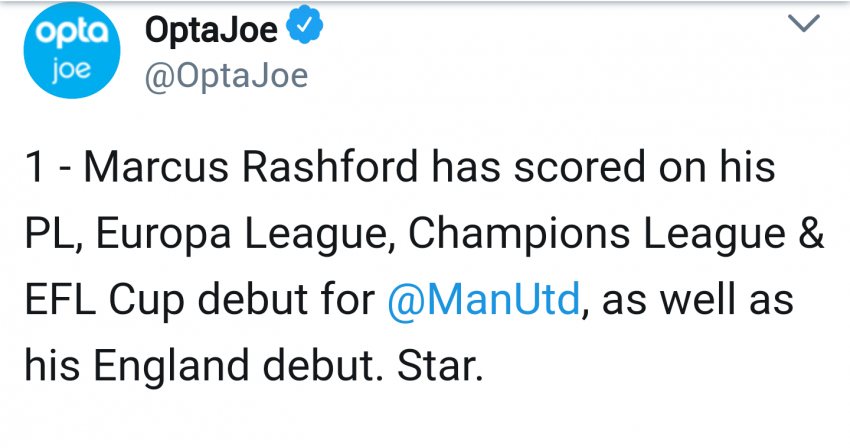Image resolution: width=850 pixels, height=448 pixels.
Task: Select the @OptaJoe handle text
Action: (226, 75)
